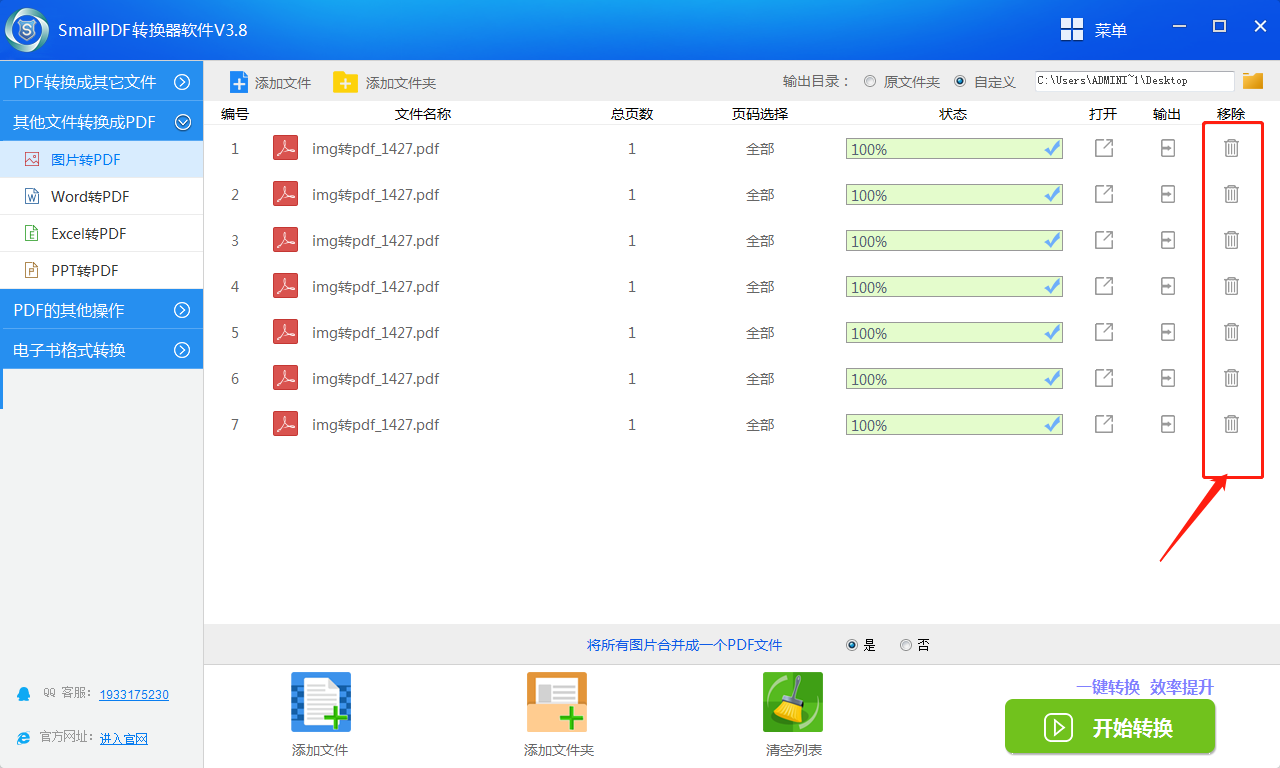
Task: Select 是 to merge images into one PDF
Action: pos(852,645)
